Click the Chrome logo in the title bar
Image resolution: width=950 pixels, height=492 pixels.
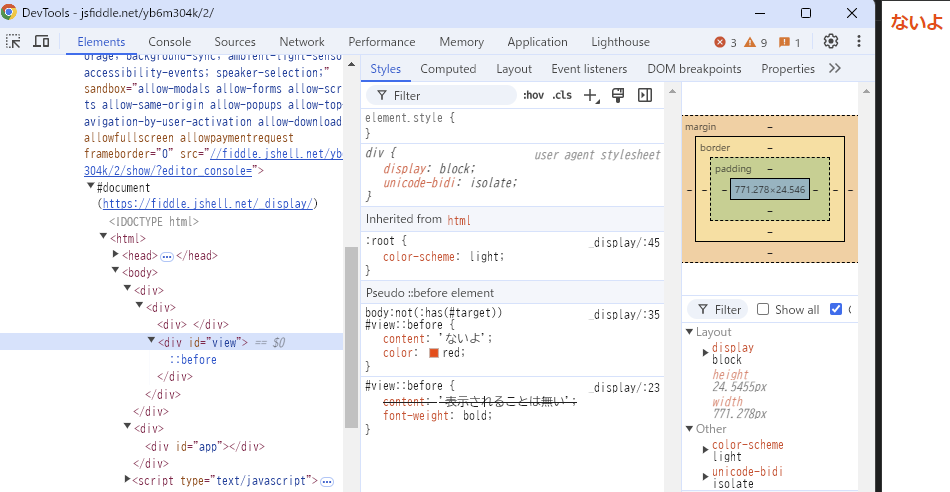[x=9, y=12]
